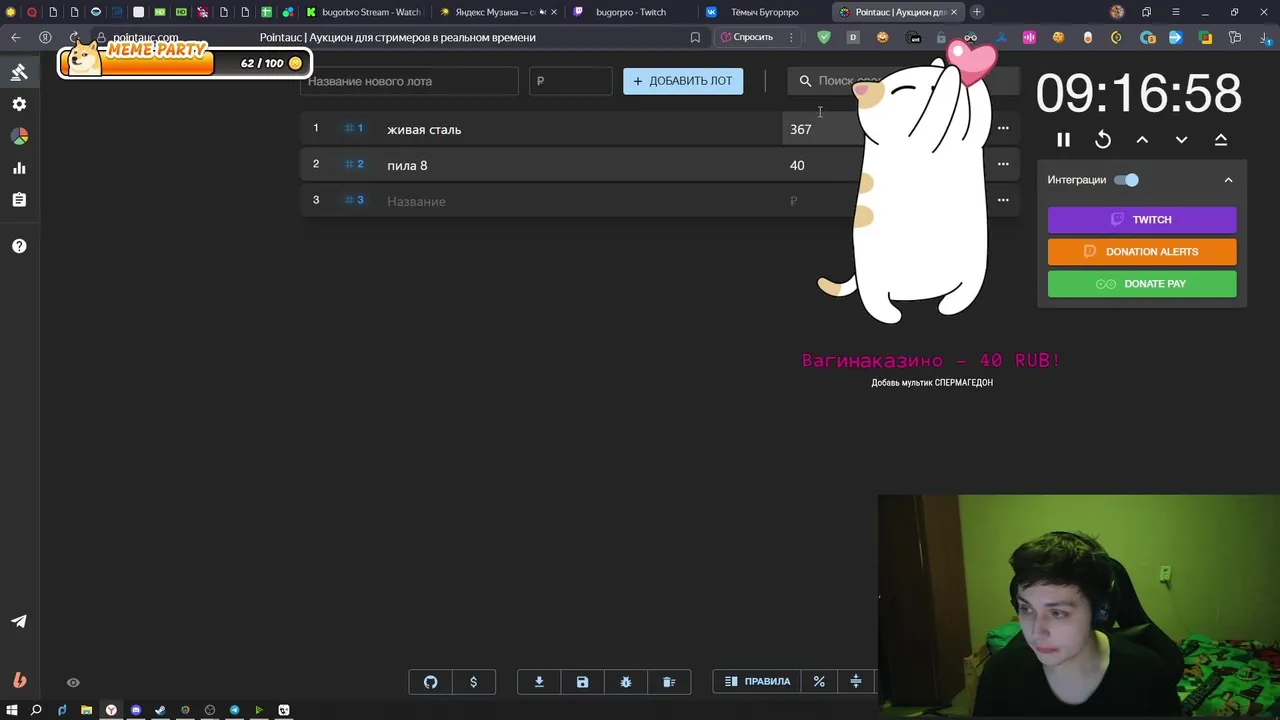
Task: Open the Windows Start menu
Action: click(11, 710)
